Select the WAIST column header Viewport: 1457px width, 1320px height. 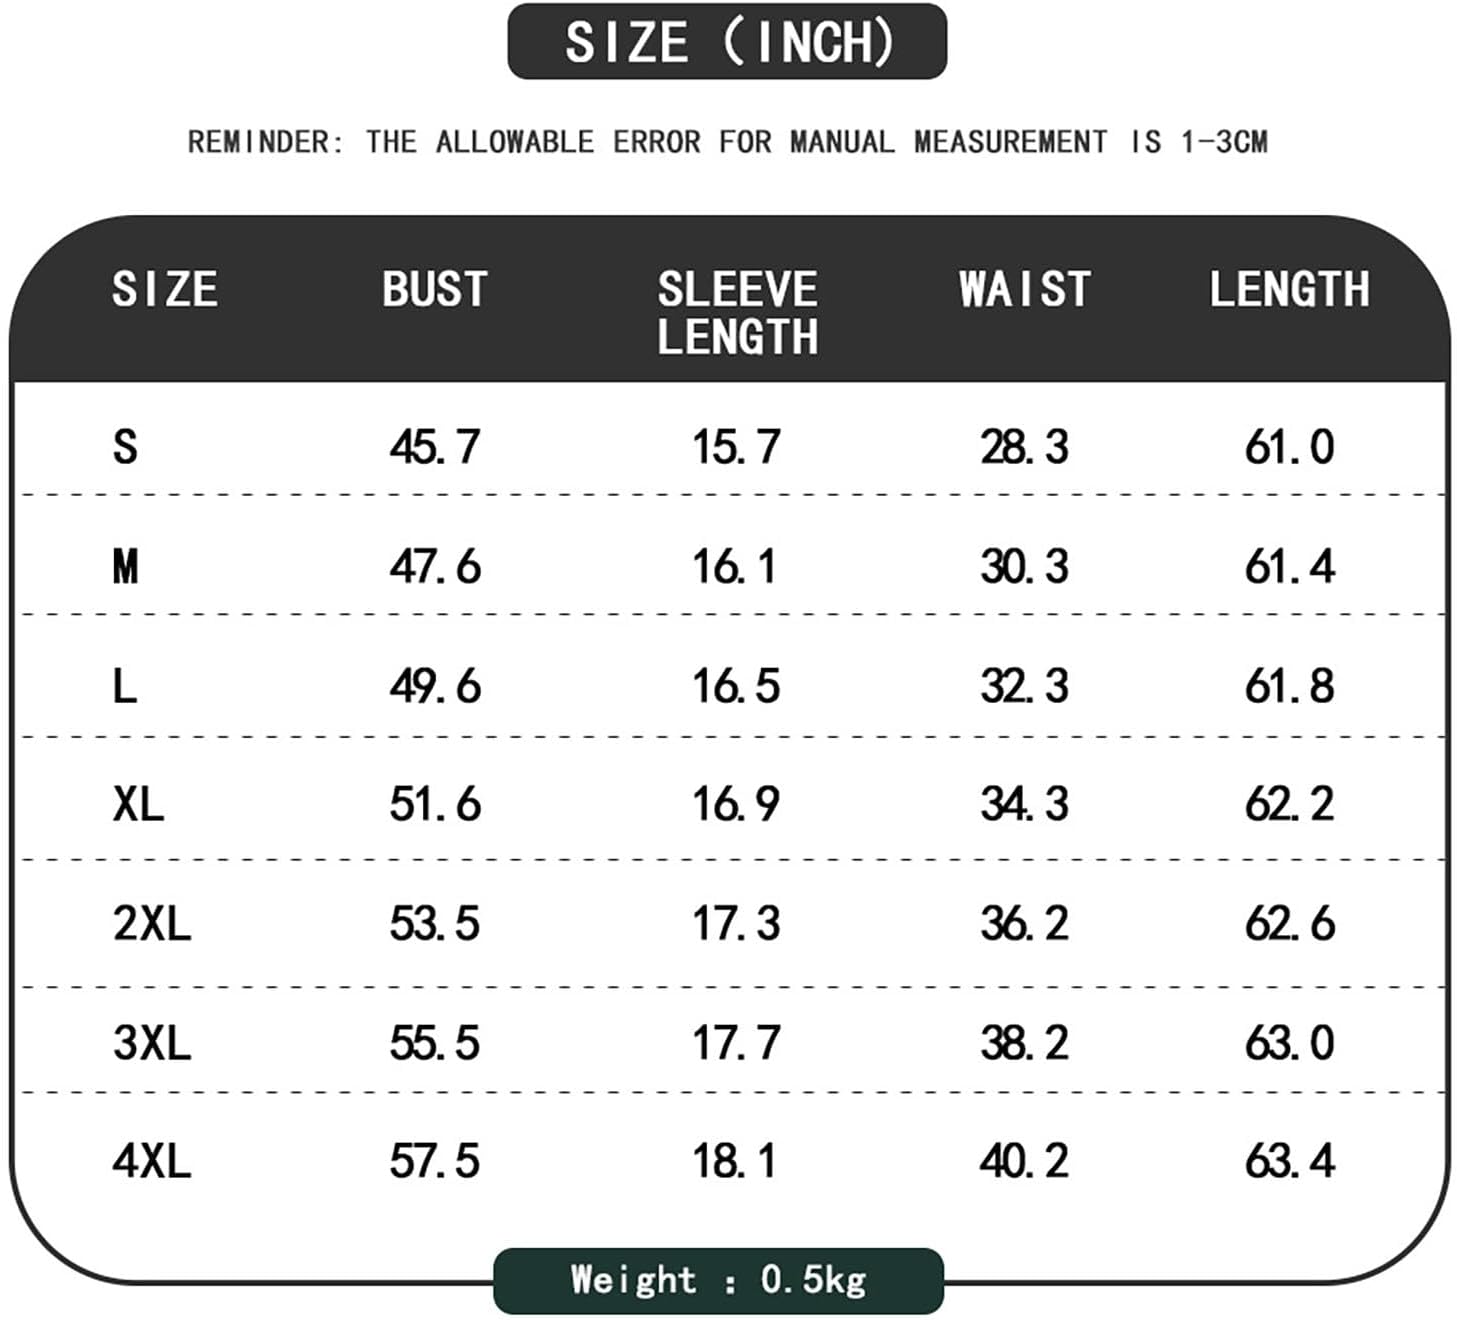click(x=1024, y=290)
